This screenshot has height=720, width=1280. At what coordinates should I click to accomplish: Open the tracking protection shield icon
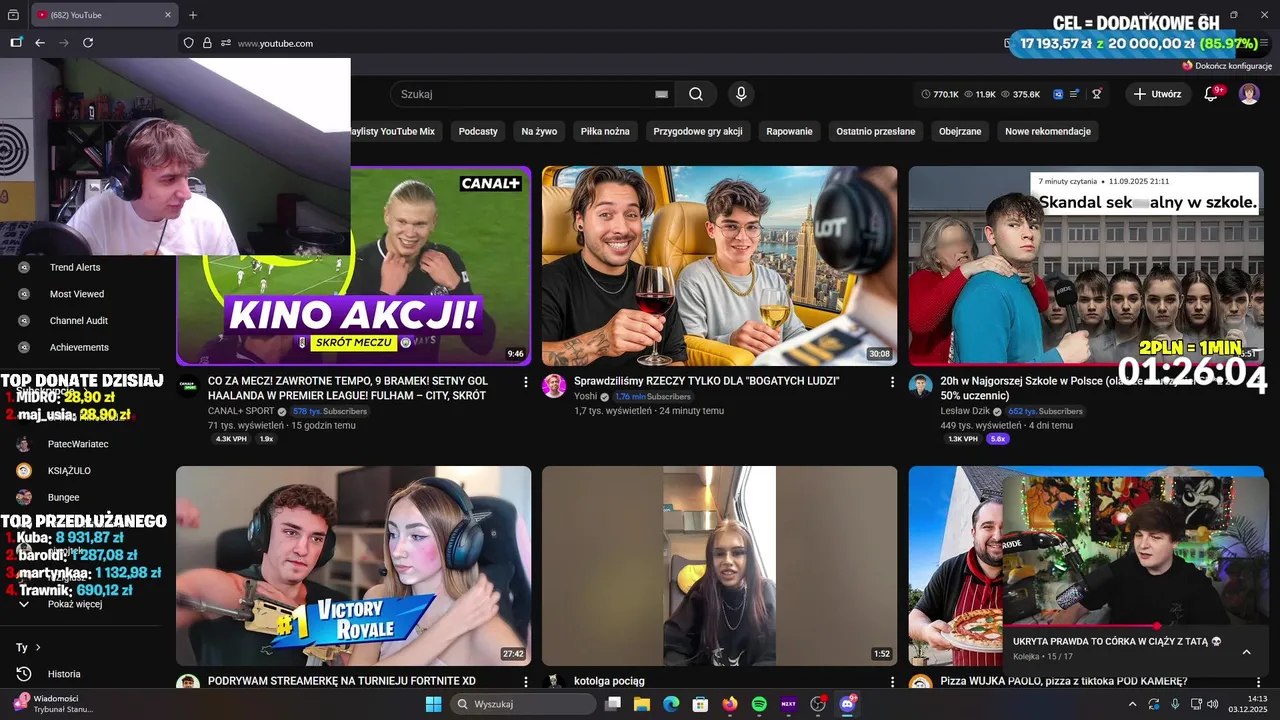click(188, 43)
